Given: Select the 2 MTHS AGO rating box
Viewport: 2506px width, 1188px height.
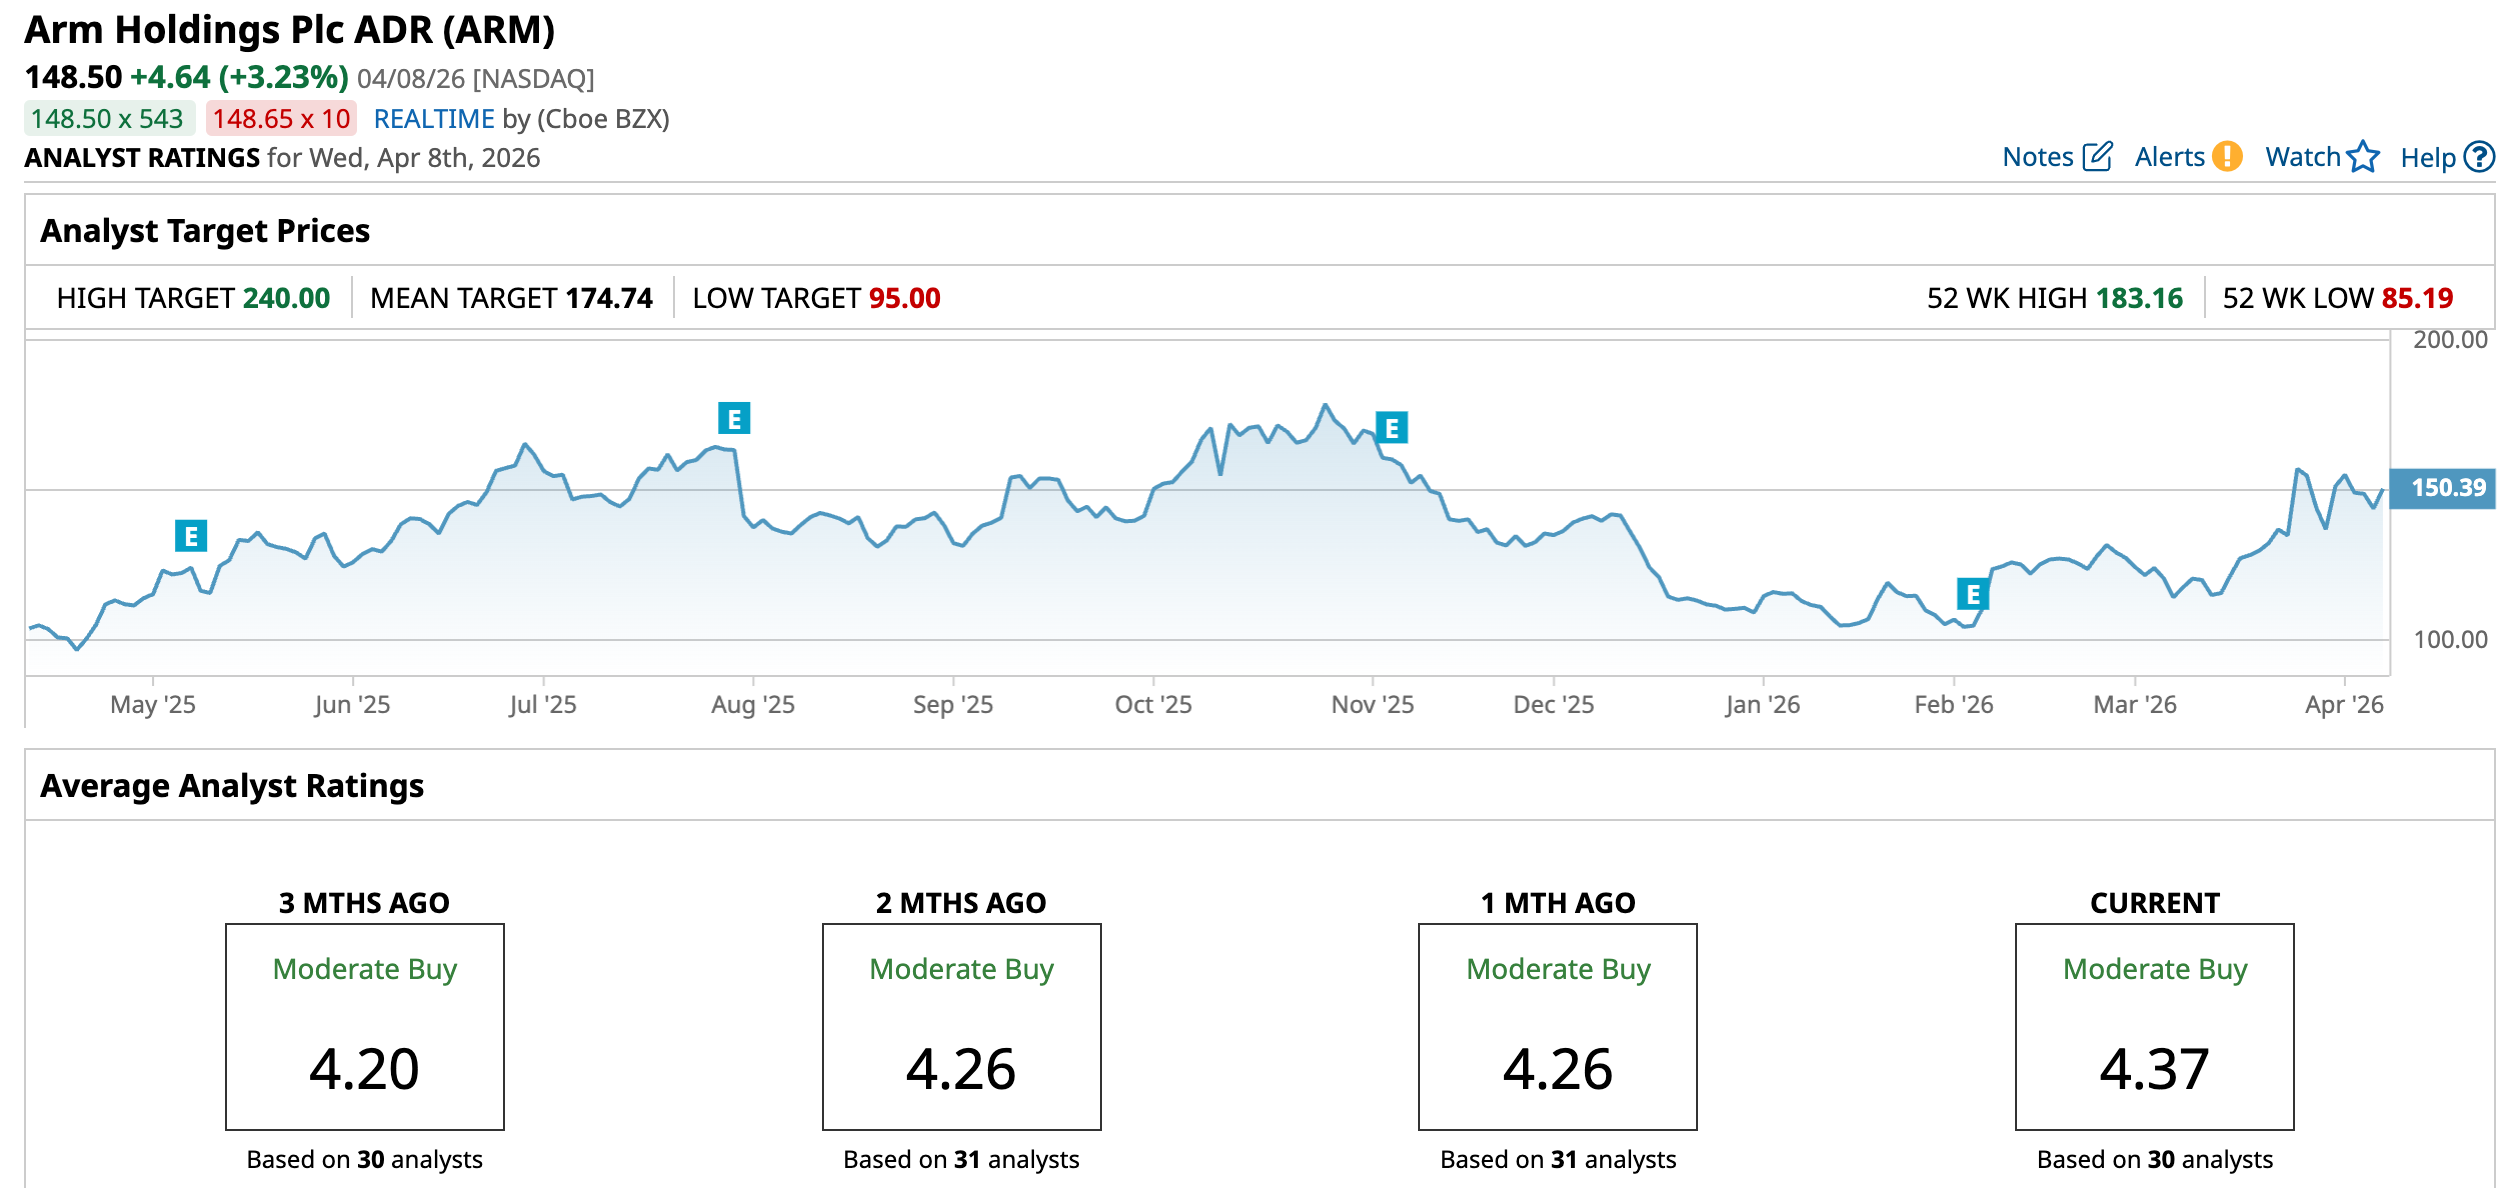Looking at the screenshot, I should [961, 1026].
